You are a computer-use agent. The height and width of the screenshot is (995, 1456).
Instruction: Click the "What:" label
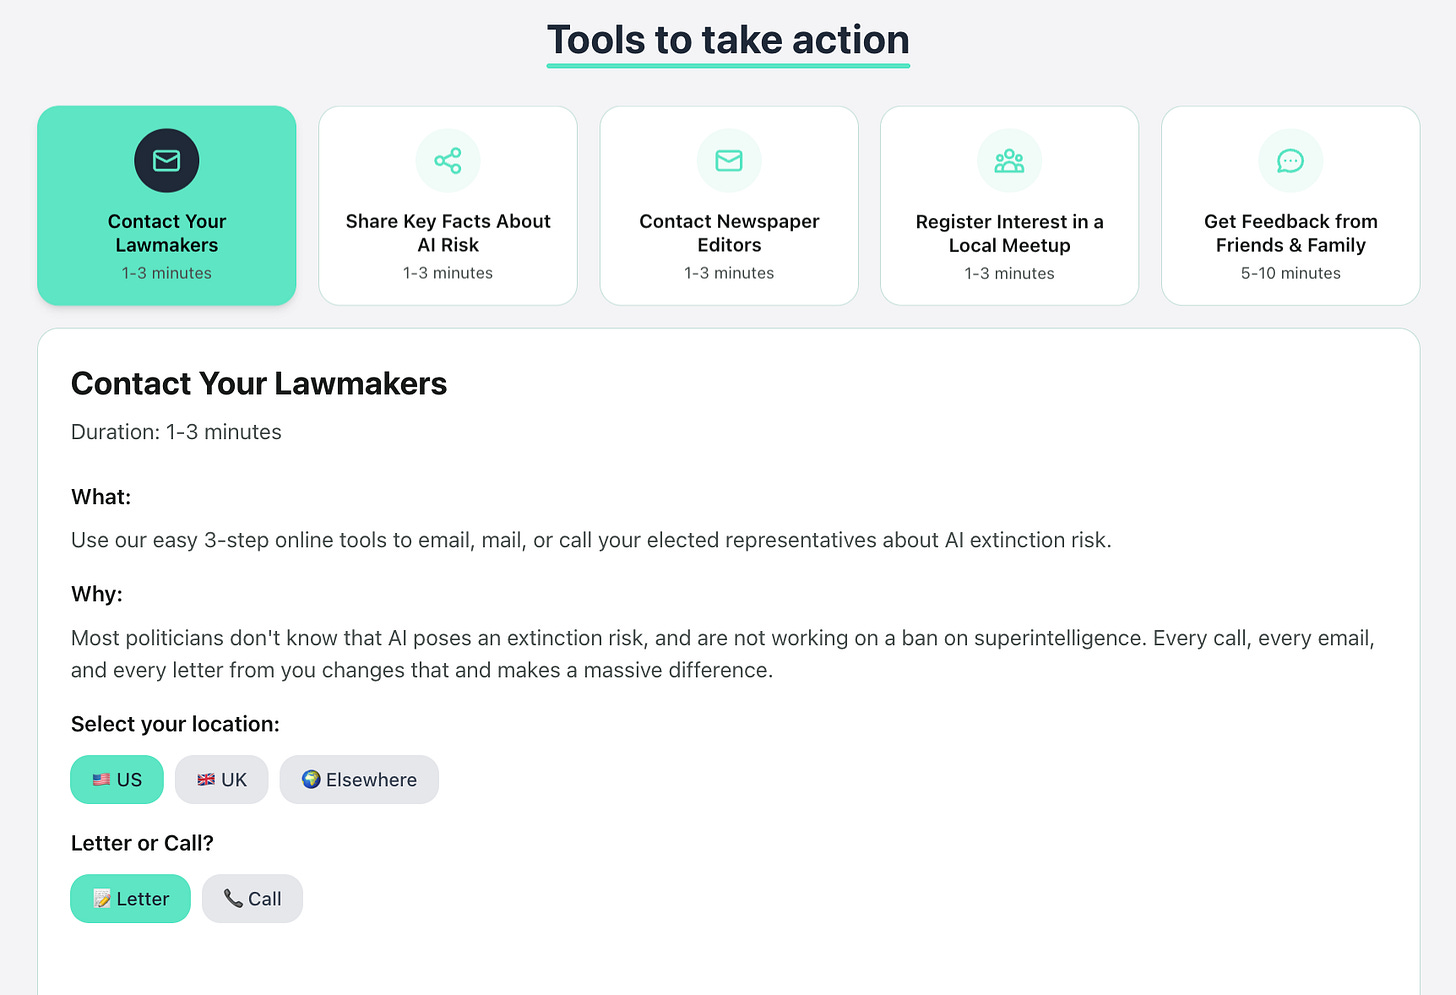click(101, 497)
